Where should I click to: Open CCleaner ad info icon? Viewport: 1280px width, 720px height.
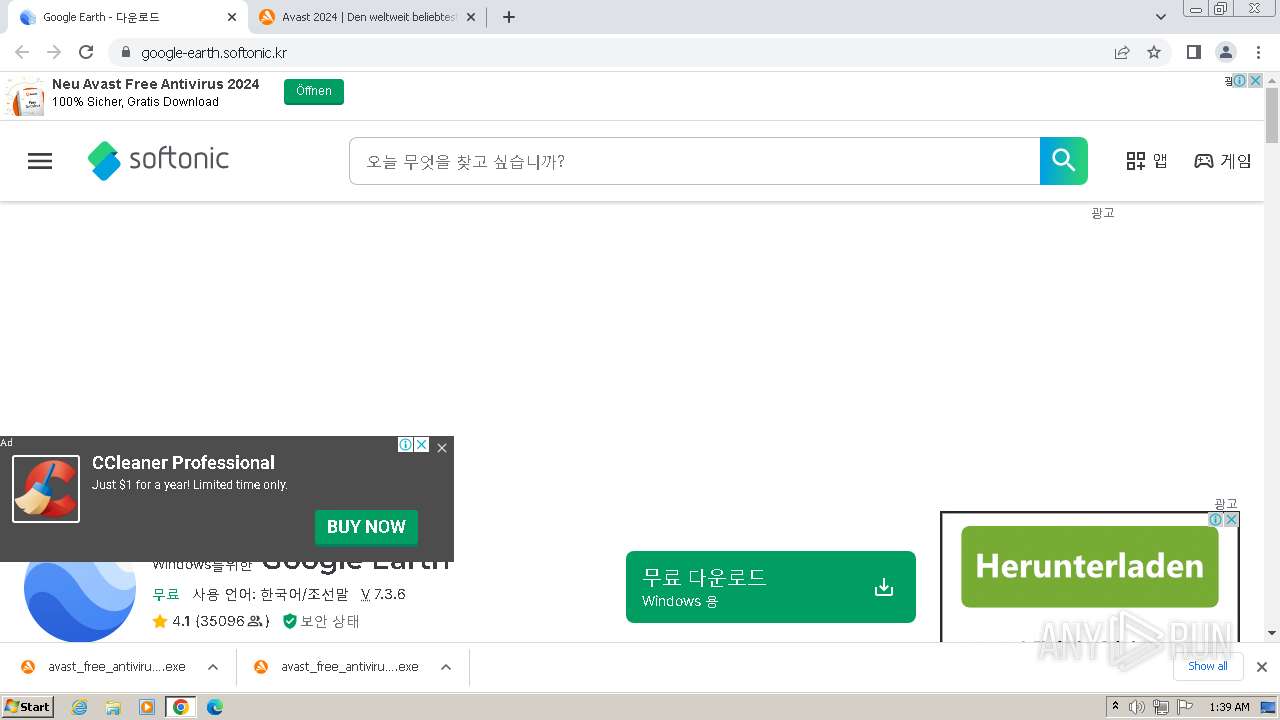[x=406, y=445]
